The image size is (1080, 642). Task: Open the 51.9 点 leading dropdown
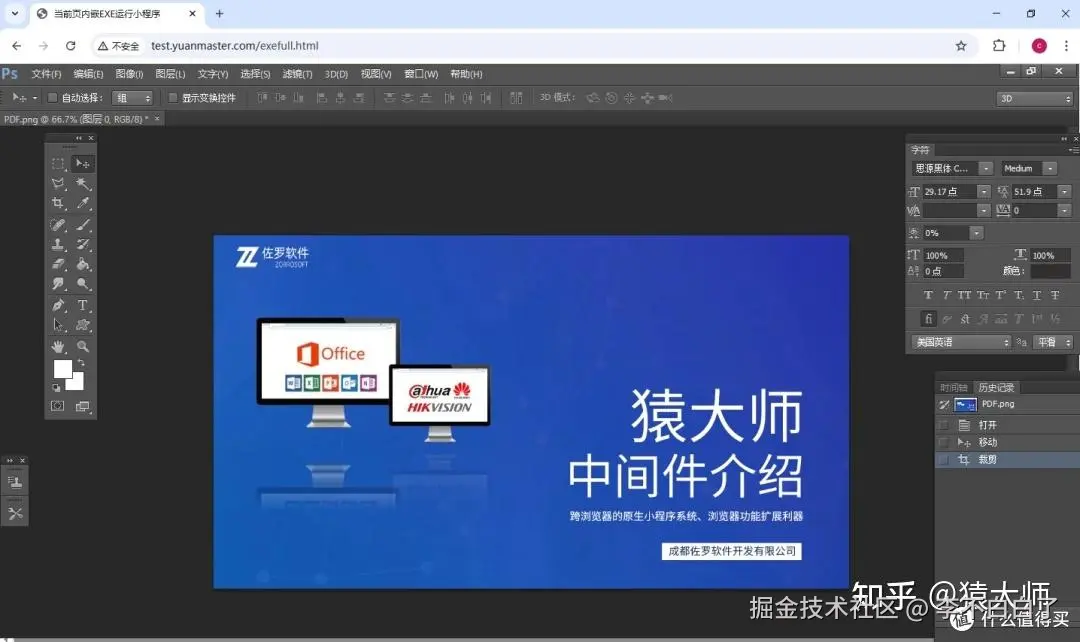tap(1065, 191)
